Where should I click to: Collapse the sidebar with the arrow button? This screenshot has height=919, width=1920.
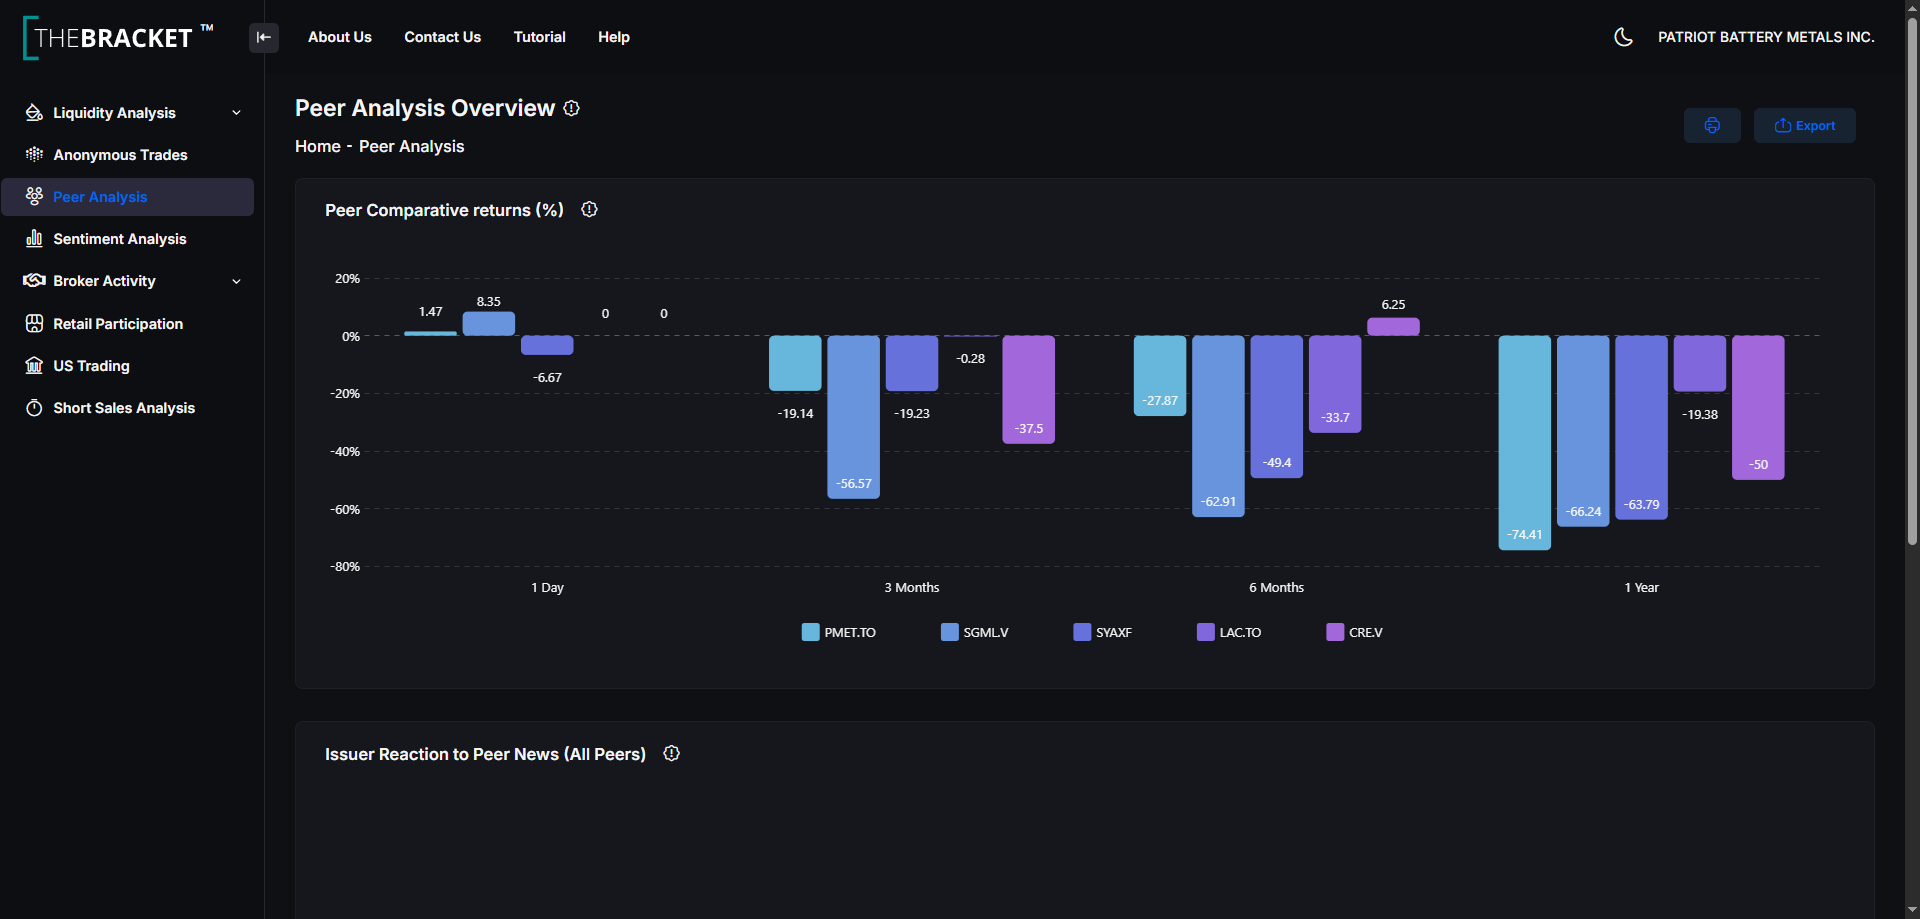[x=264, y=37]
